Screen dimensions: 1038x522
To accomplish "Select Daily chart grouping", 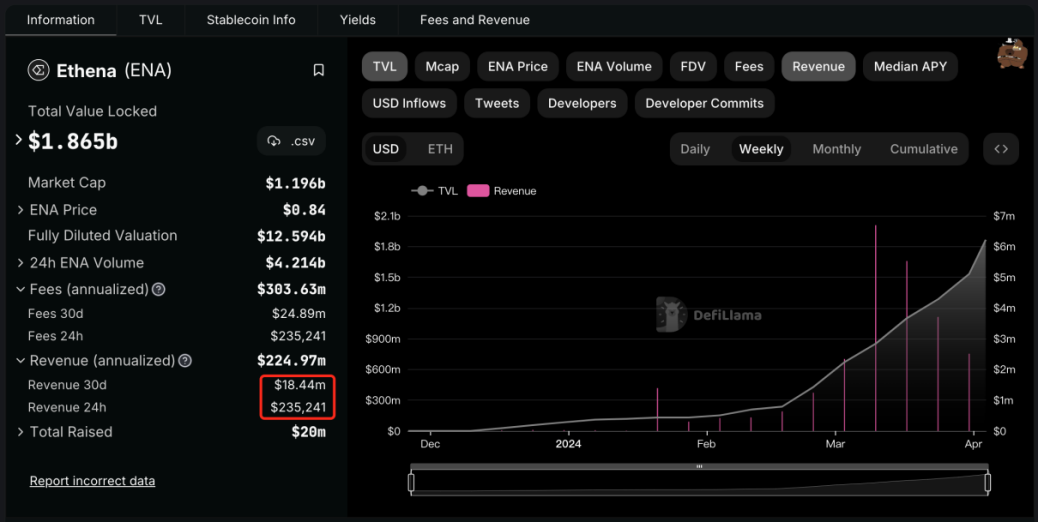I will coord(695,149).
